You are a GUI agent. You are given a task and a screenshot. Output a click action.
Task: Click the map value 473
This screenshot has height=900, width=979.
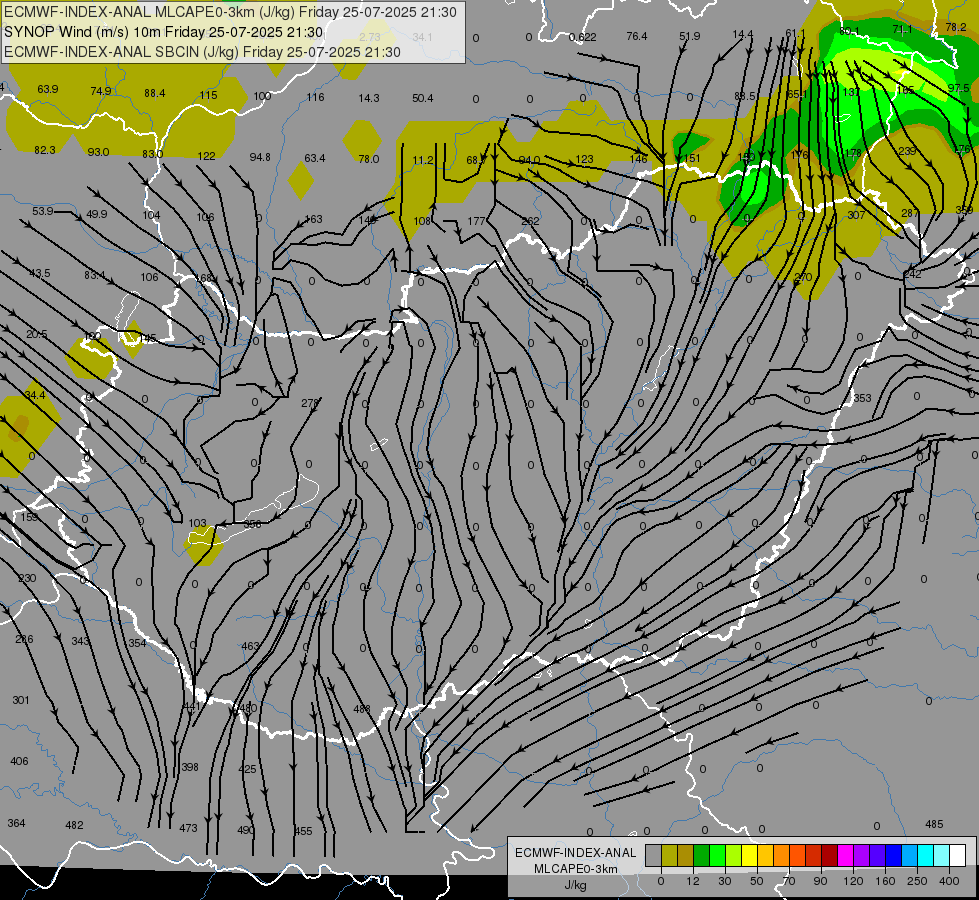click(189, 828)
